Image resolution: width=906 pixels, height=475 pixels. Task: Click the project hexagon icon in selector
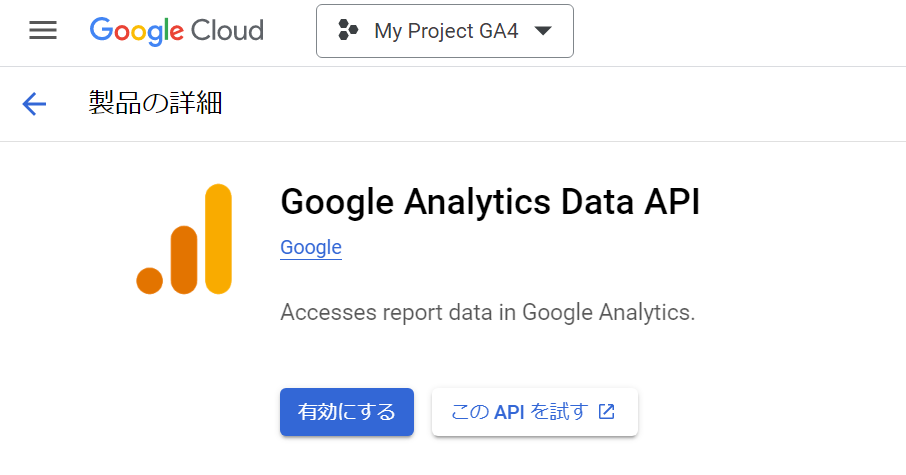click(348, 31)
